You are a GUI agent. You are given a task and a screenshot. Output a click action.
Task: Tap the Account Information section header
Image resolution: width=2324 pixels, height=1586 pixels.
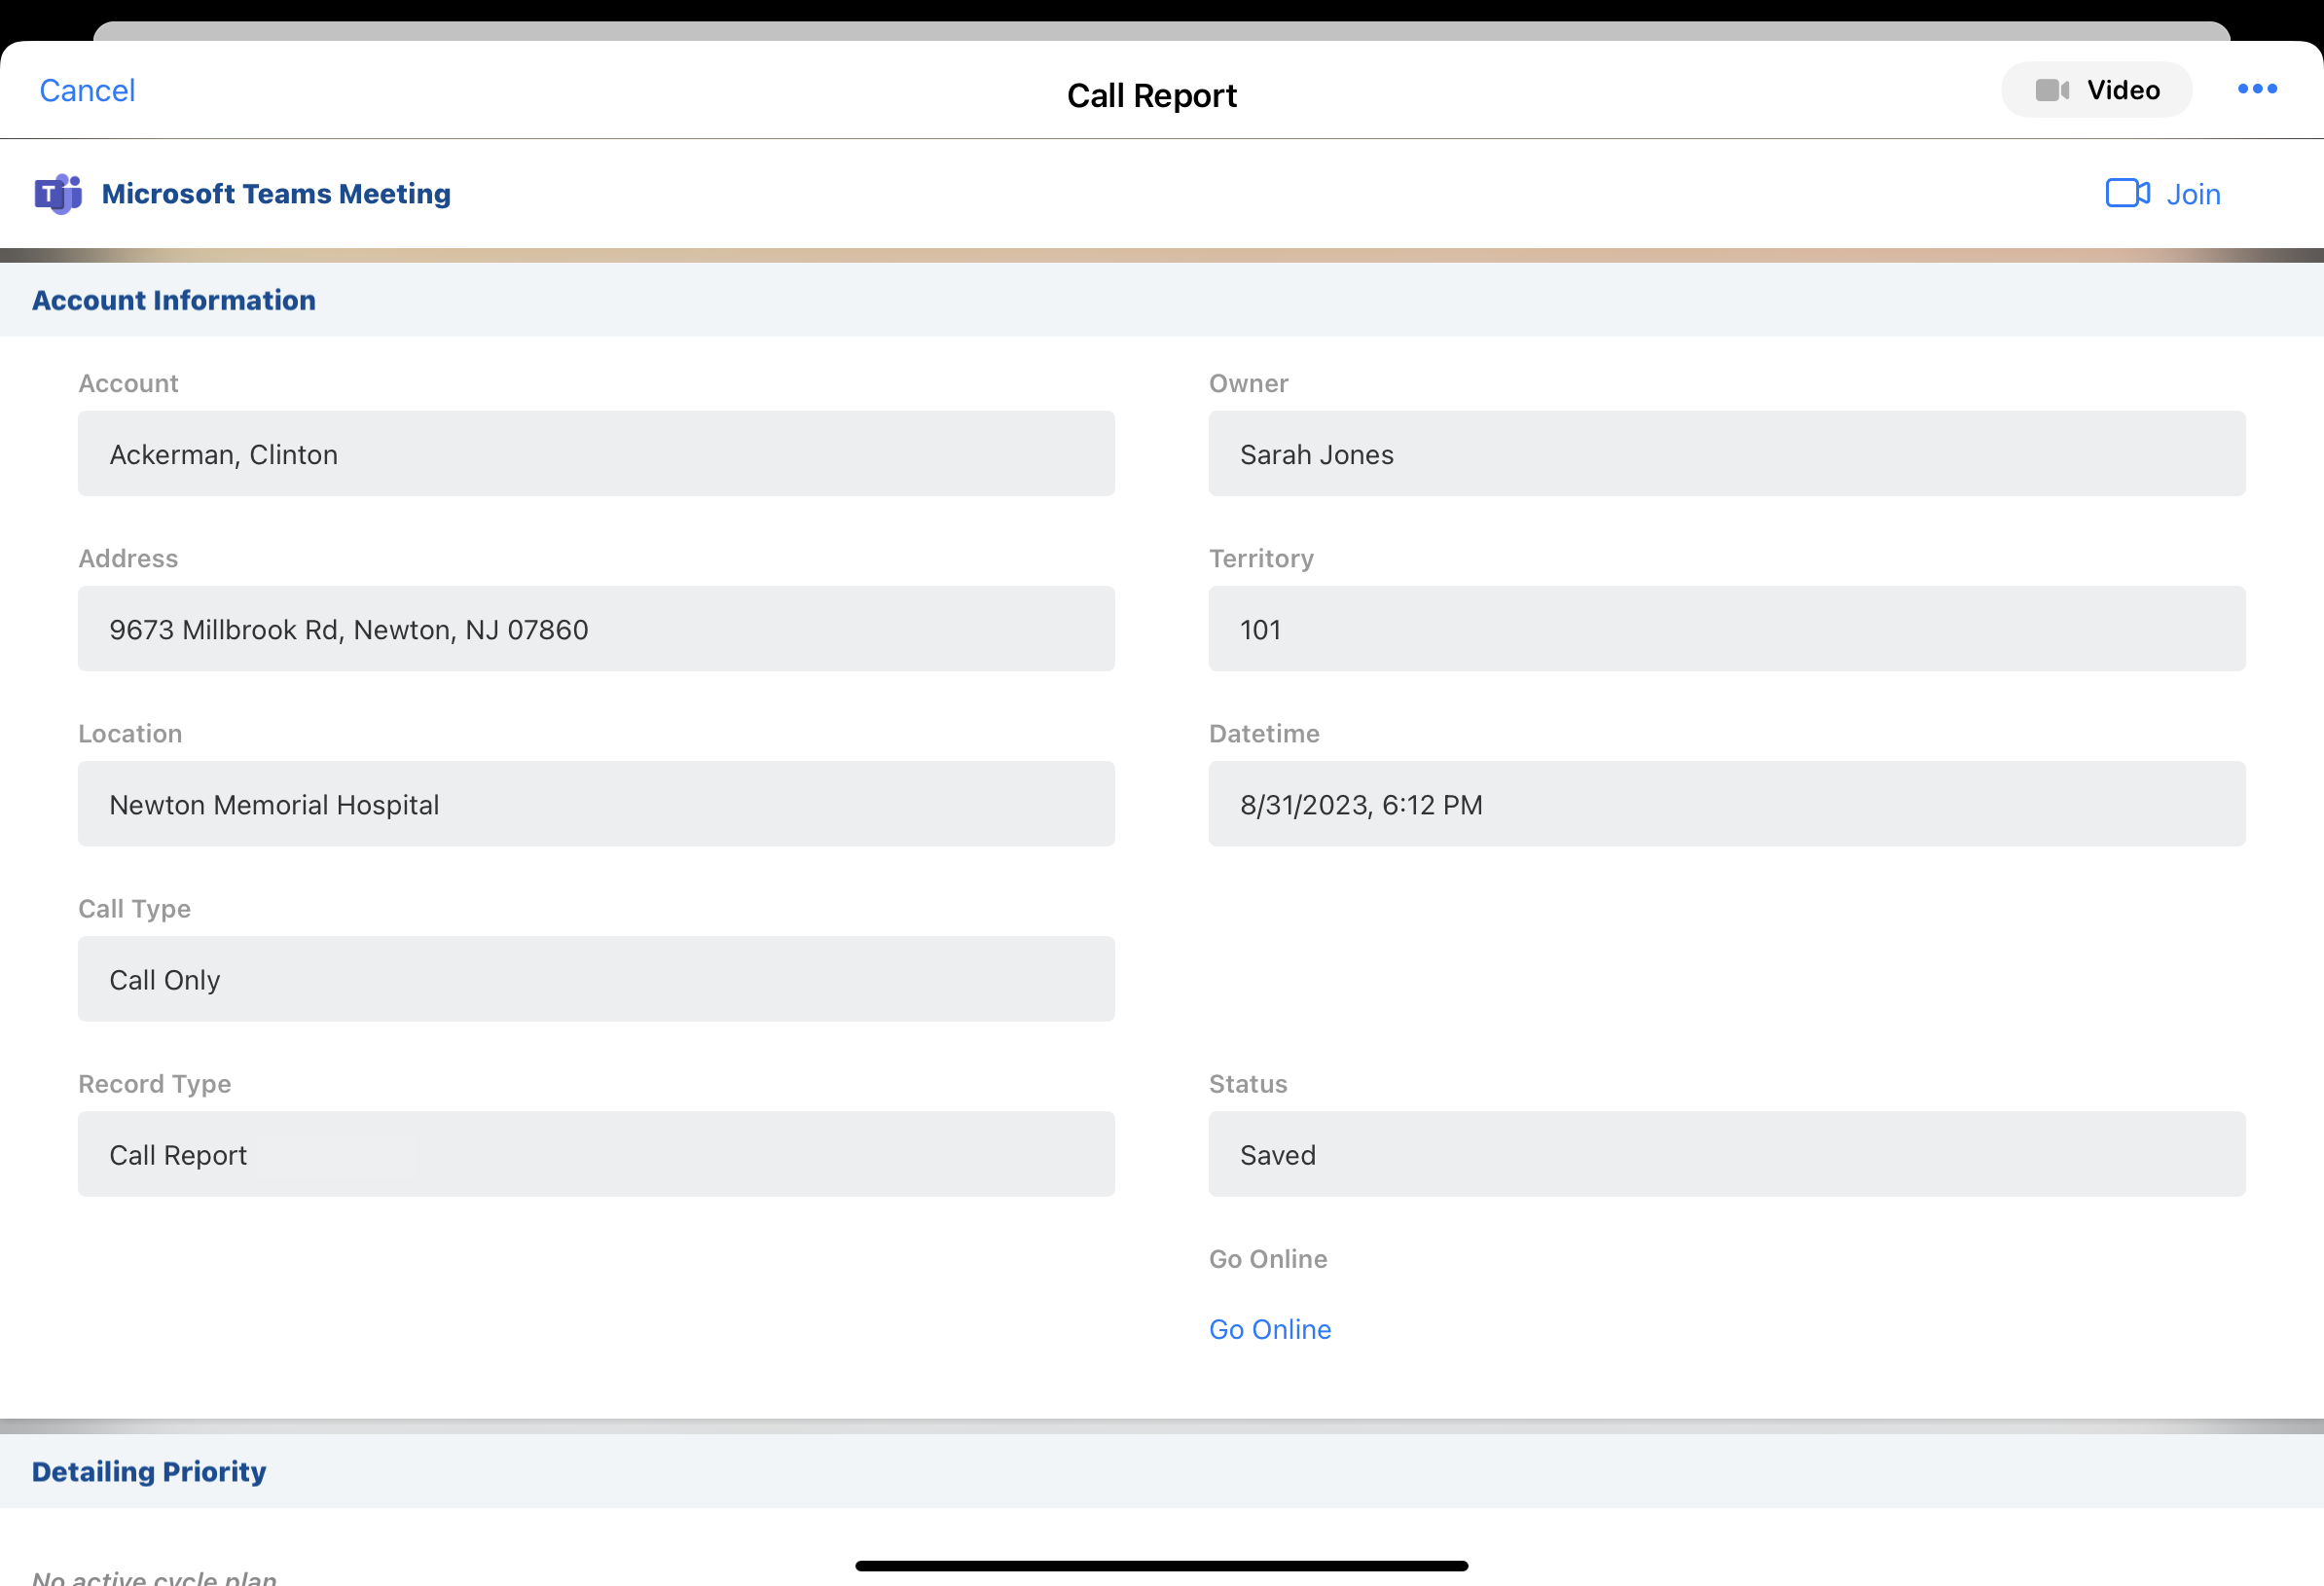tap(174, 300)
